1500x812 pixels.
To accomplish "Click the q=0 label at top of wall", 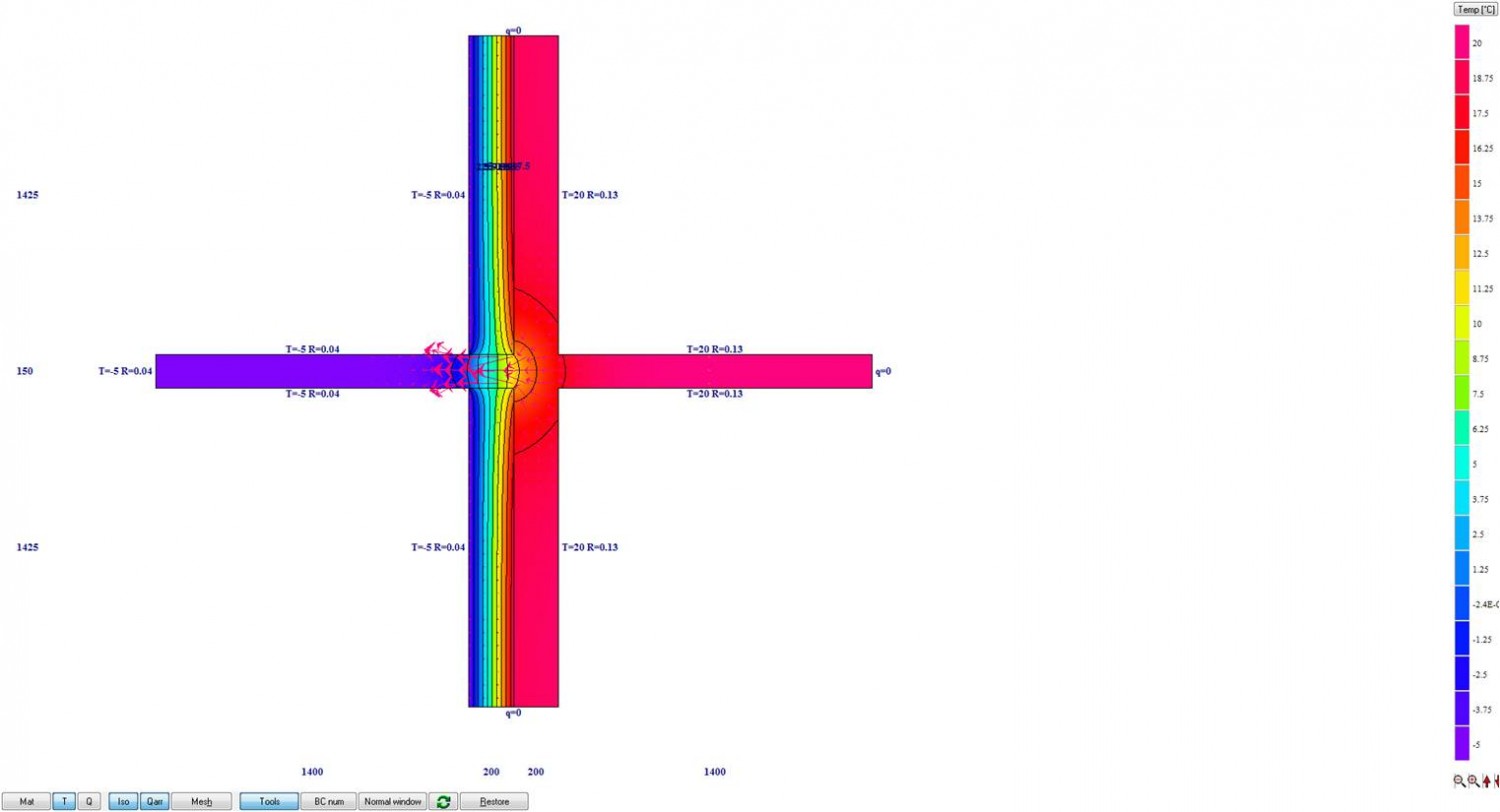I will [512, 30].
